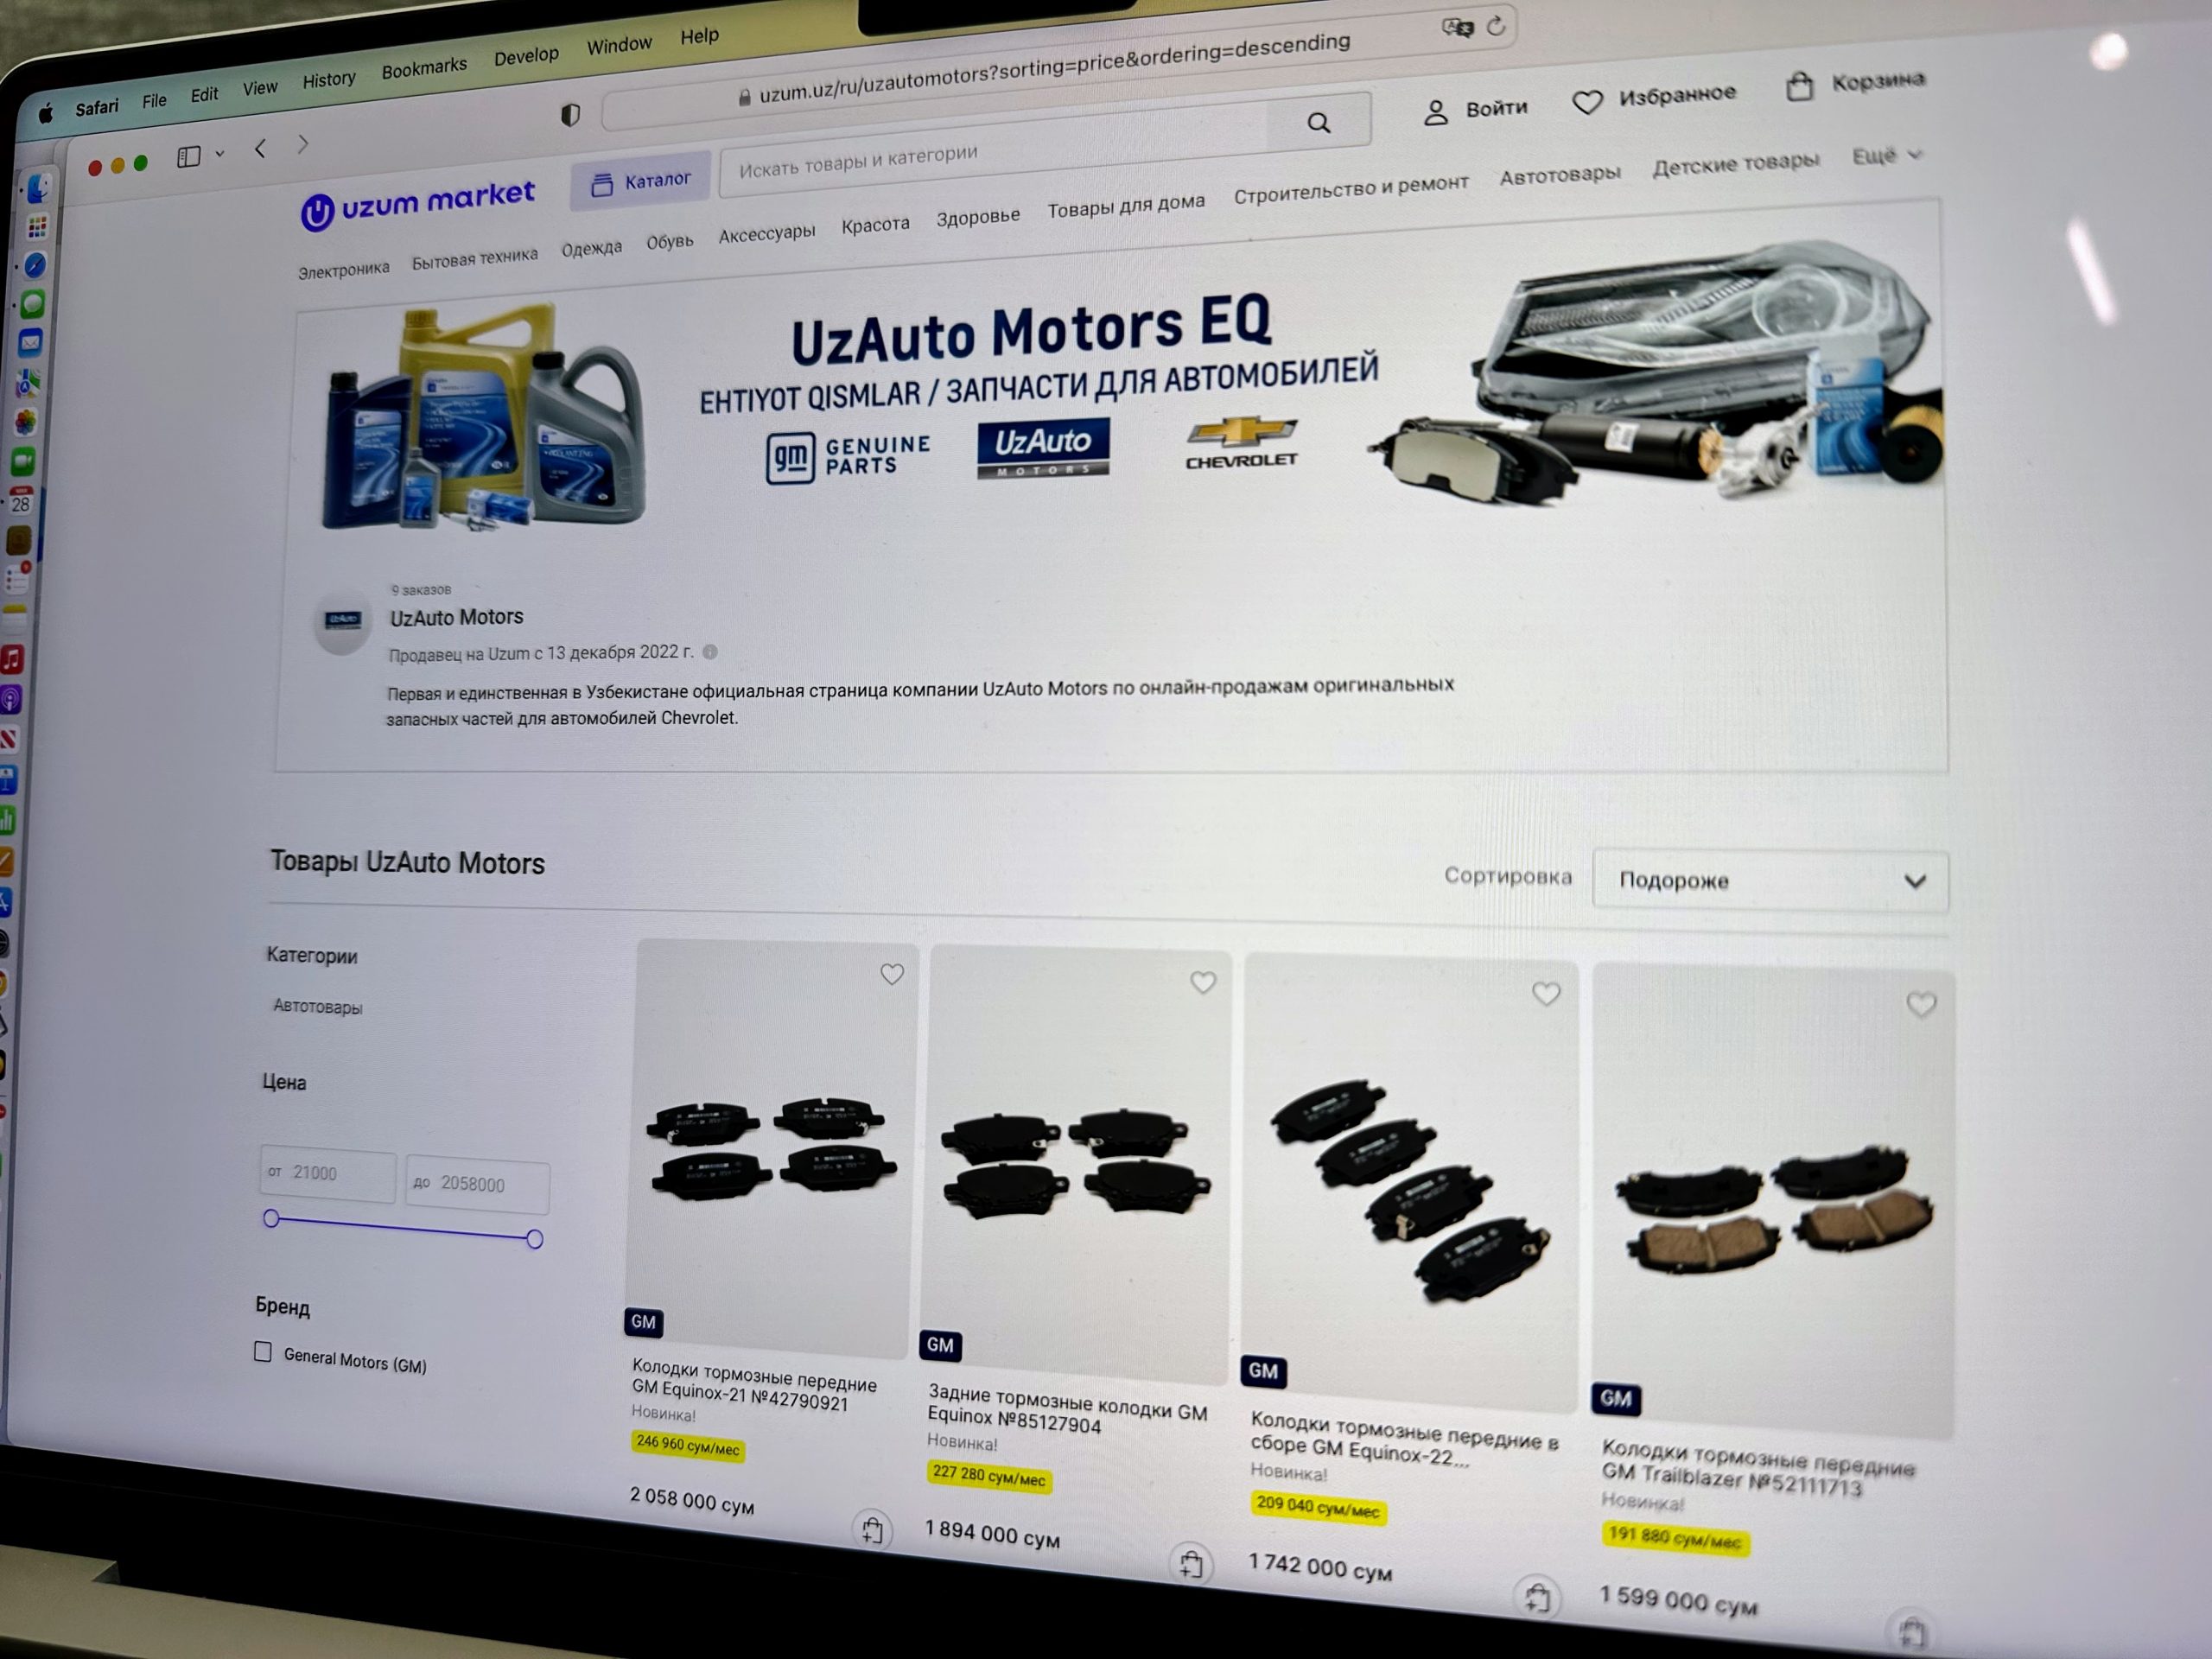The width and height of the screenshot is (2212, 1659).
Task: Open Mail from the Dock
Action: click(x=31, y=343)
